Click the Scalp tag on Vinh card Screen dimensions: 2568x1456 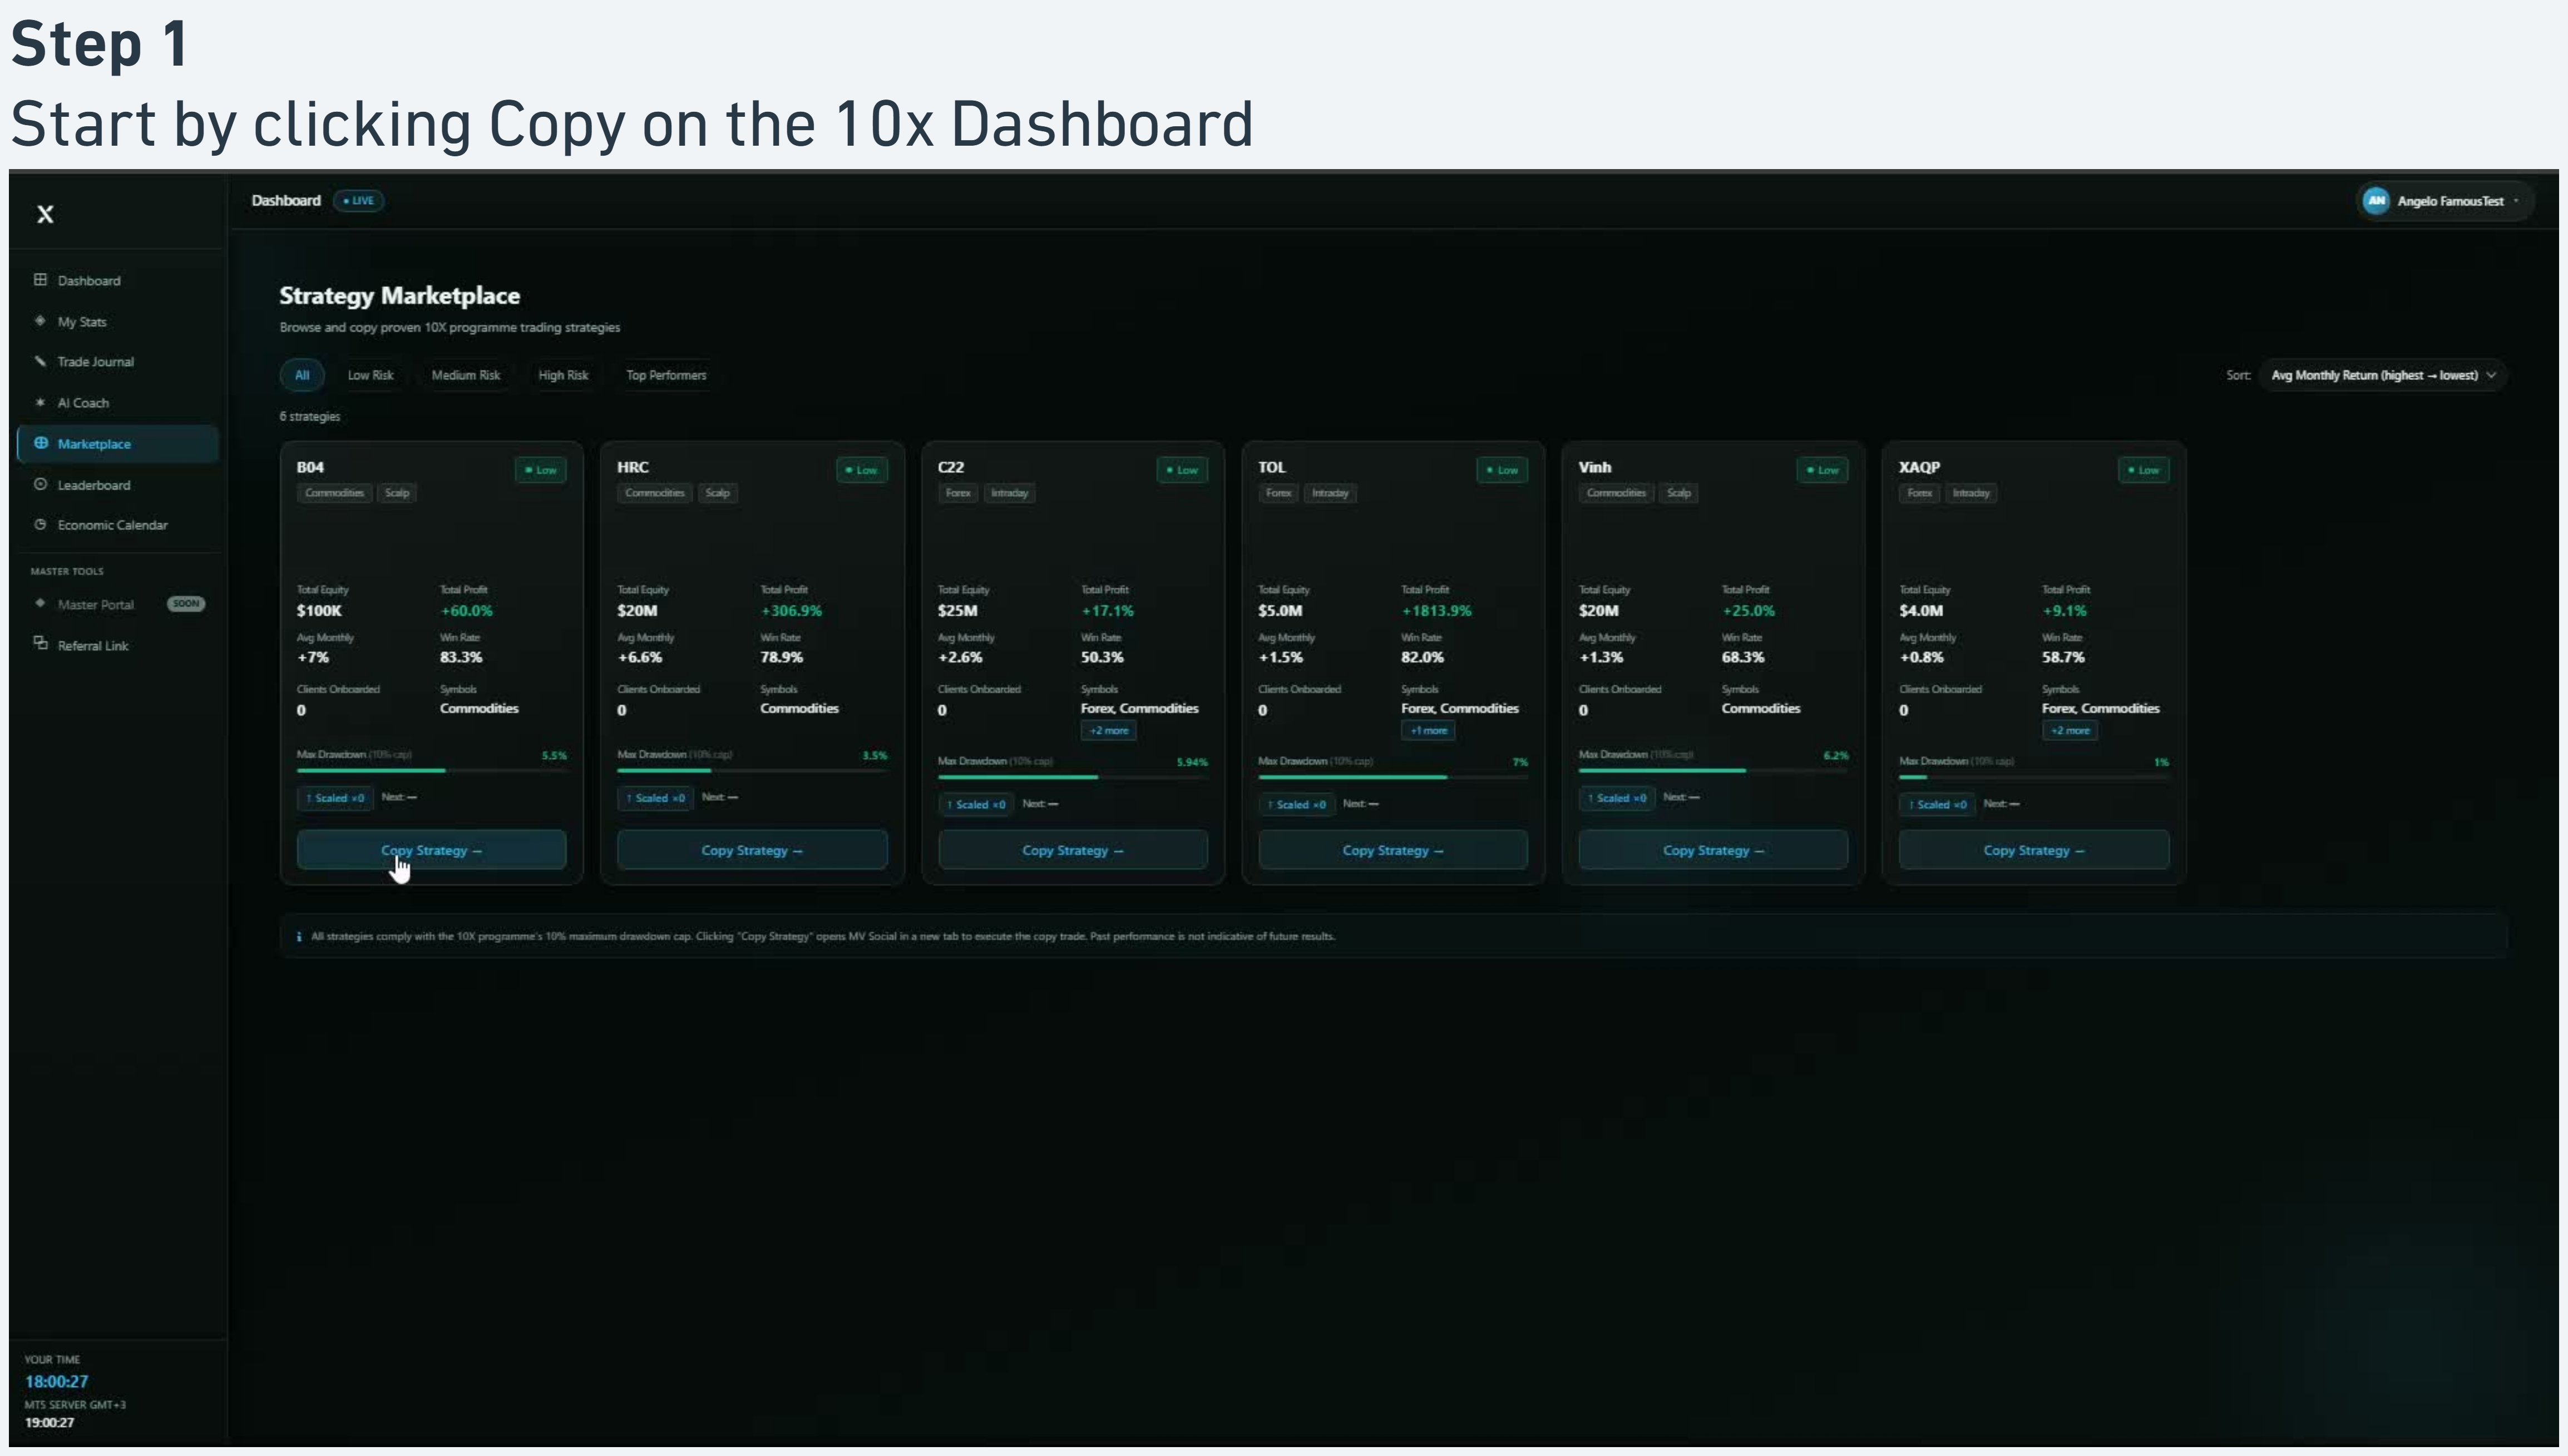(x=1679, y=493)
